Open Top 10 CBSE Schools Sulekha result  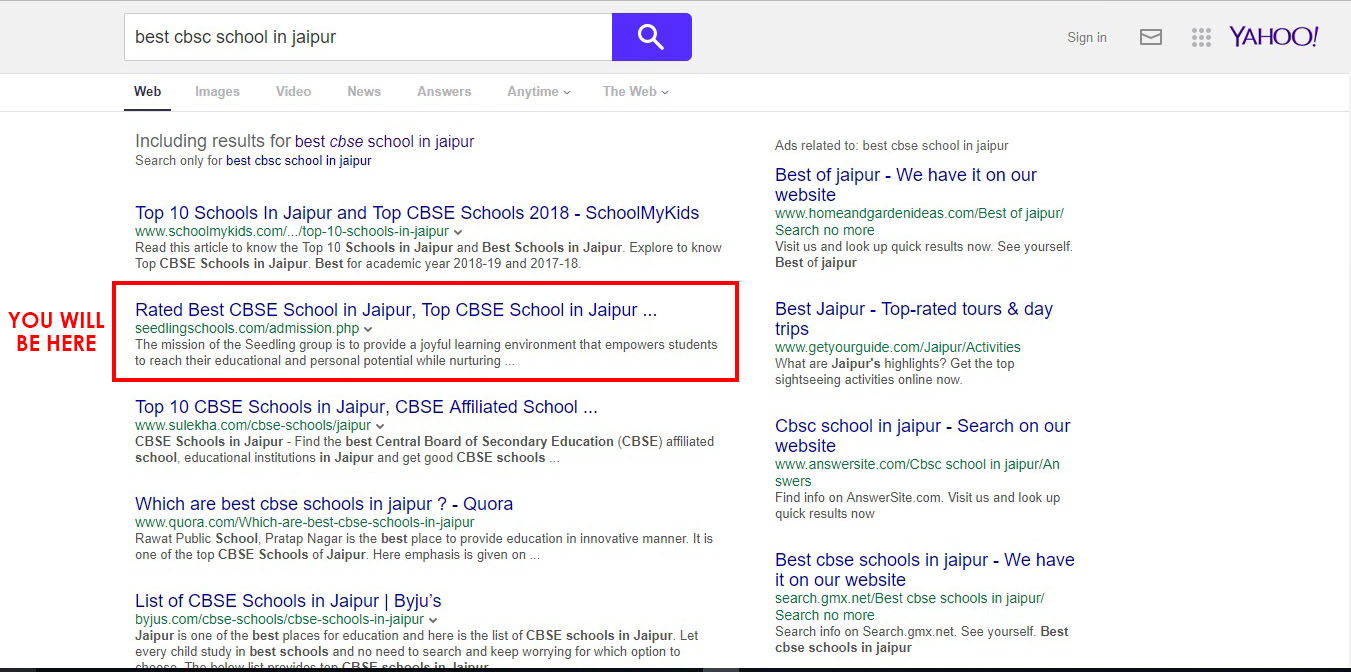366,407
